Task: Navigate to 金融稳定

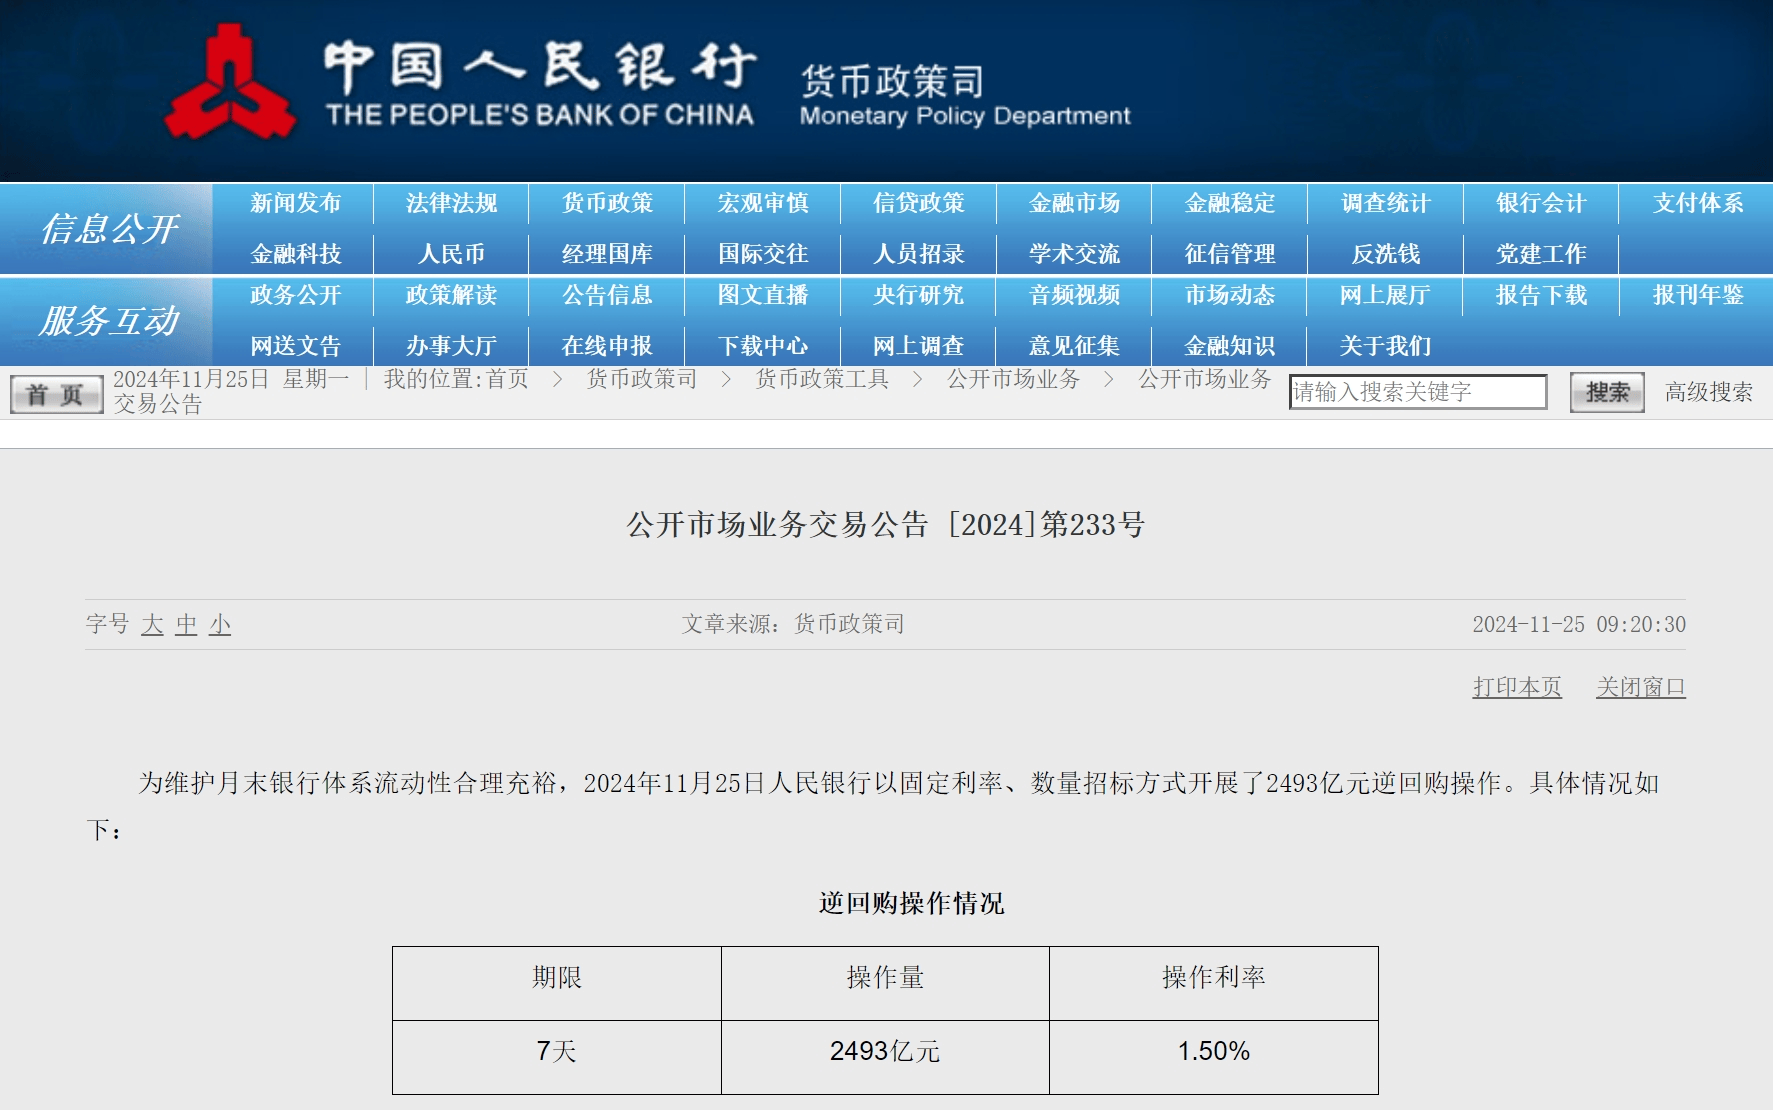Action: pos(1230,203)
